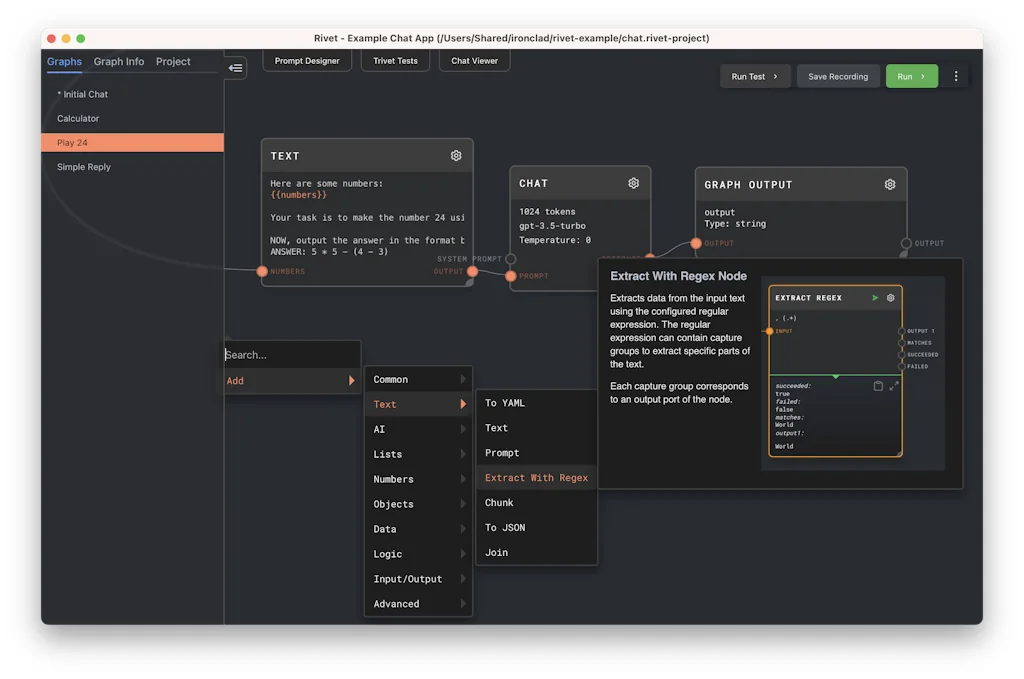This screenshot has width=1024, height=679.
Task: Expand Extract Regex output with diagonal arrows icon
Action: point(892,385)
